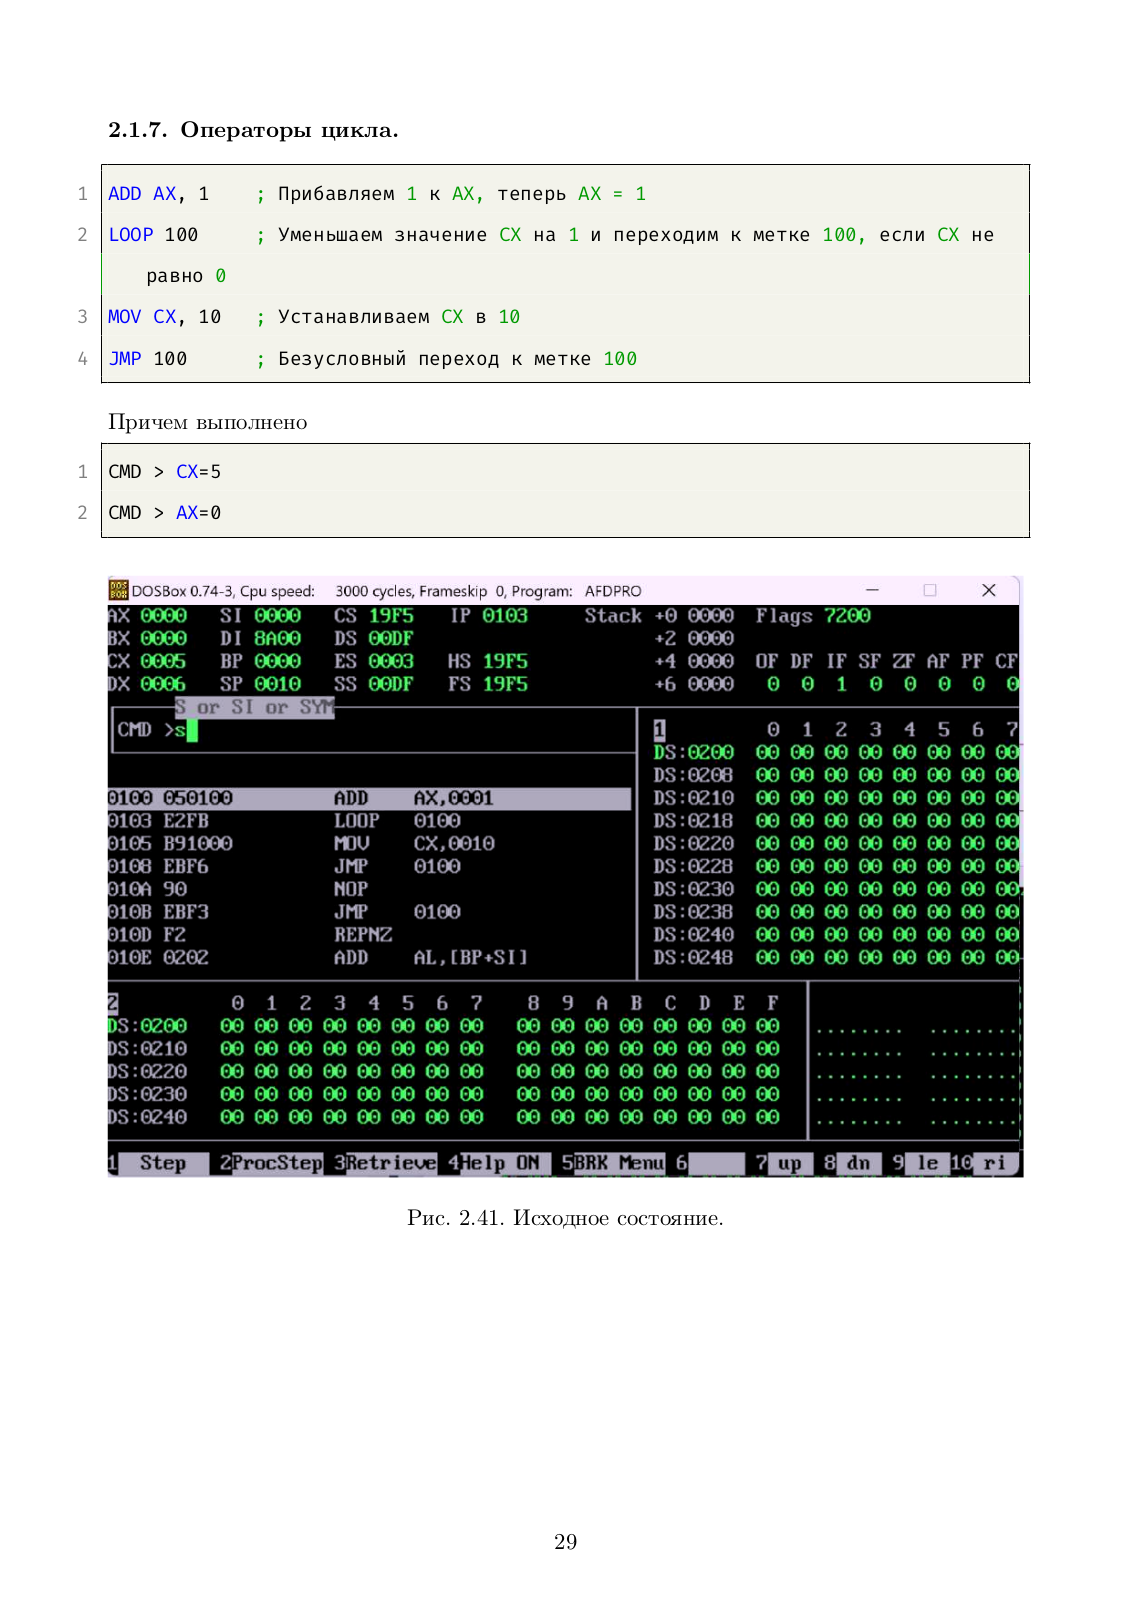Image resolution: width=1132 pixels, height=1600 pixels.
Task: Select the 3 Retrieve function key
Action: (385, 1163)
